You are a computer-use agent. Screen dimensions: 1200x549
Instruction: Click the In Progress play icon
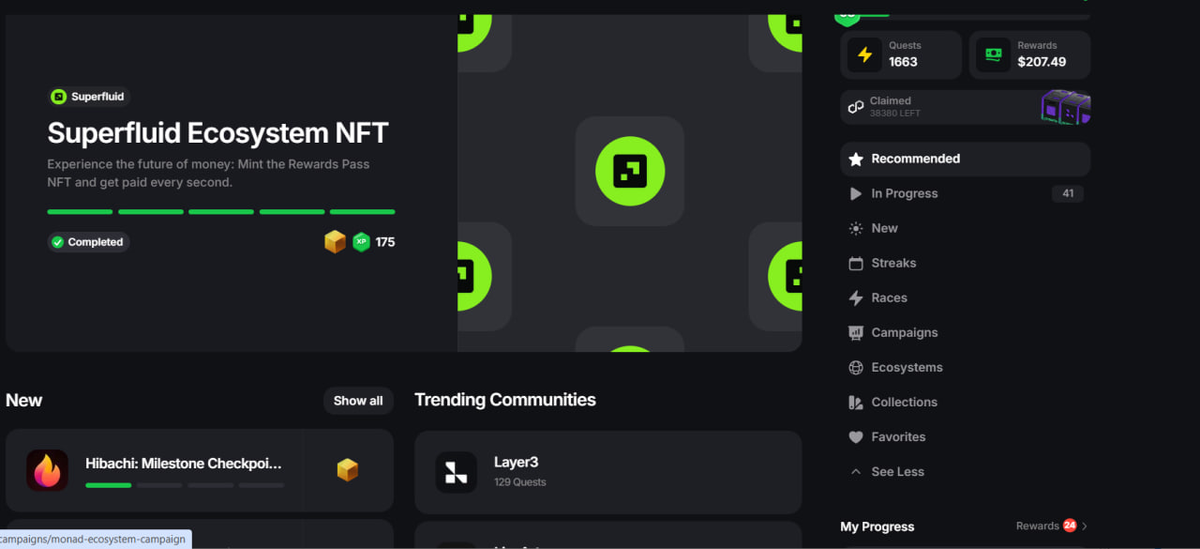point(856,194)
